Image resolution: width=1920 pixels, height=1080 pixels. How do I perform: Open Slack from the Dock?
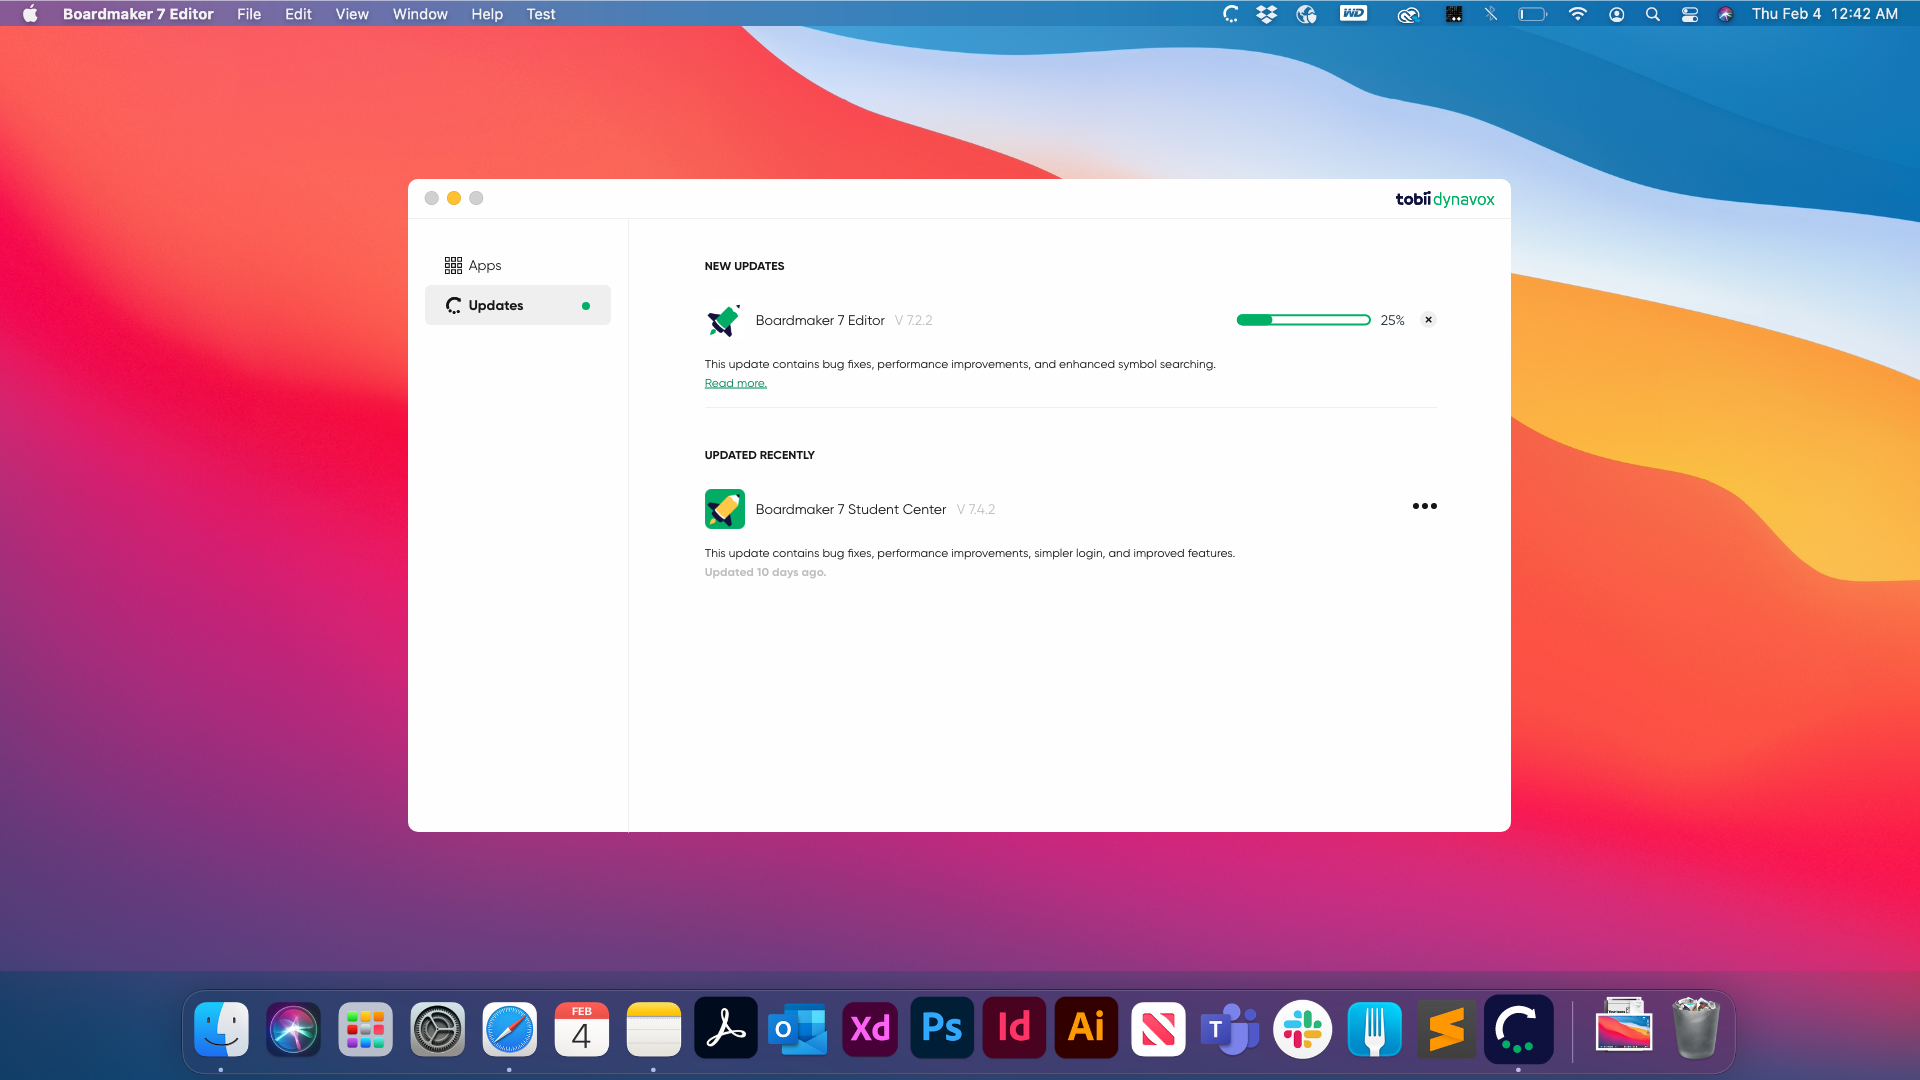click(x=1302, y=1029)
